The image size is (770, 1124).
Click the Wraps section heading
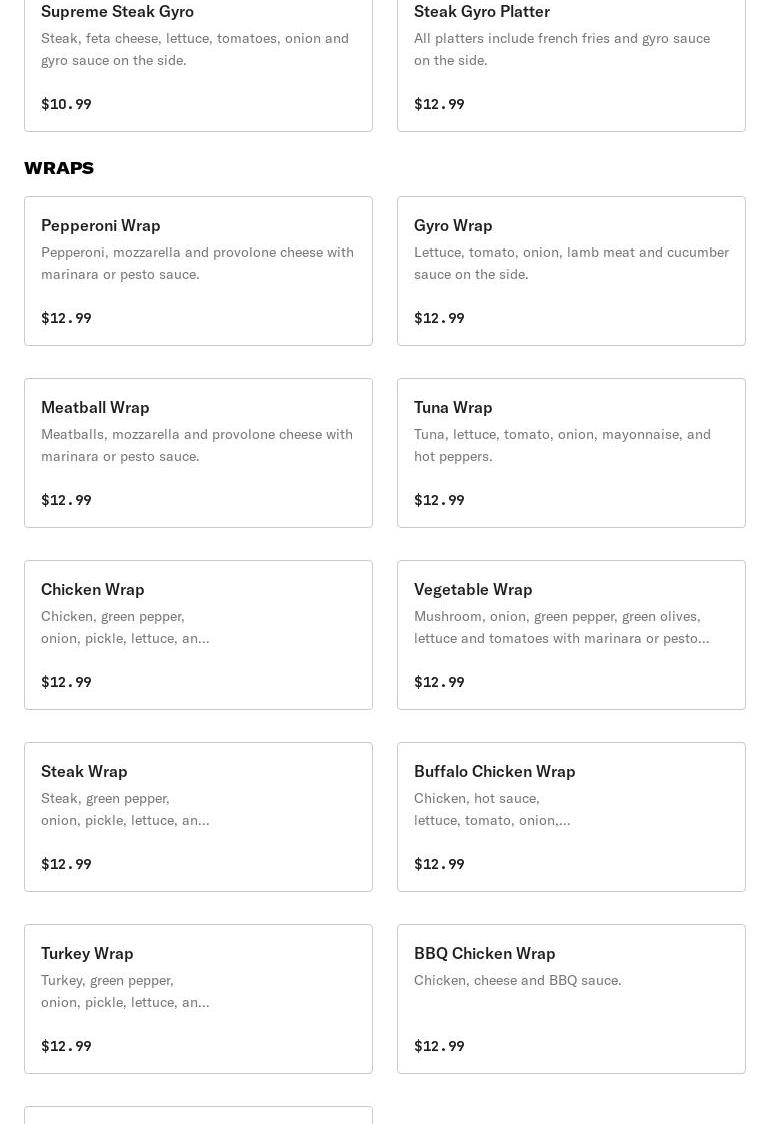(59, 168)
